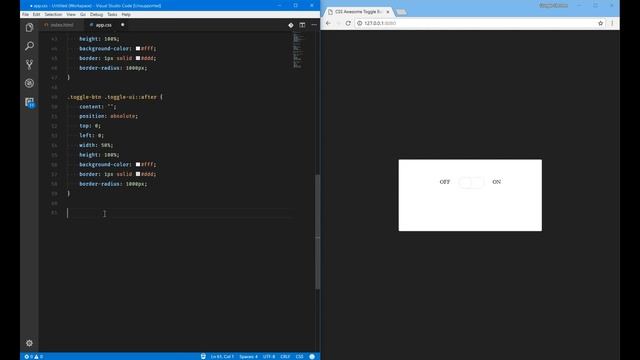640x360 pixels.
Task: Select the CSS Awesome Toggle Chrome tab
Action: [x=358, y=12]
